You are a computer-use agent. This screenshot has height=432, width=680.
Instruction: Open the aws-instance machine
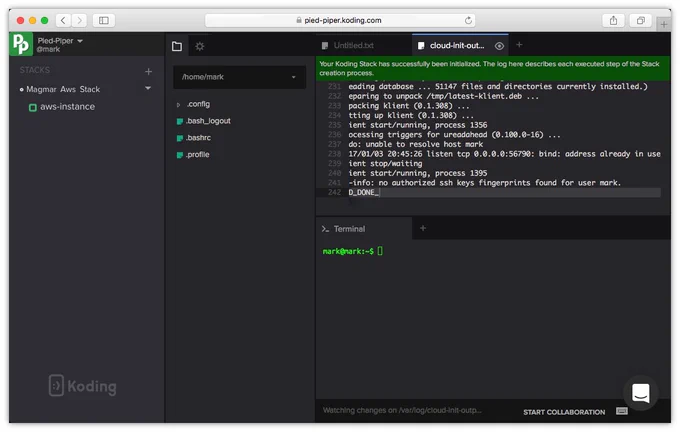pyautogui.click(x=67, y=107)
